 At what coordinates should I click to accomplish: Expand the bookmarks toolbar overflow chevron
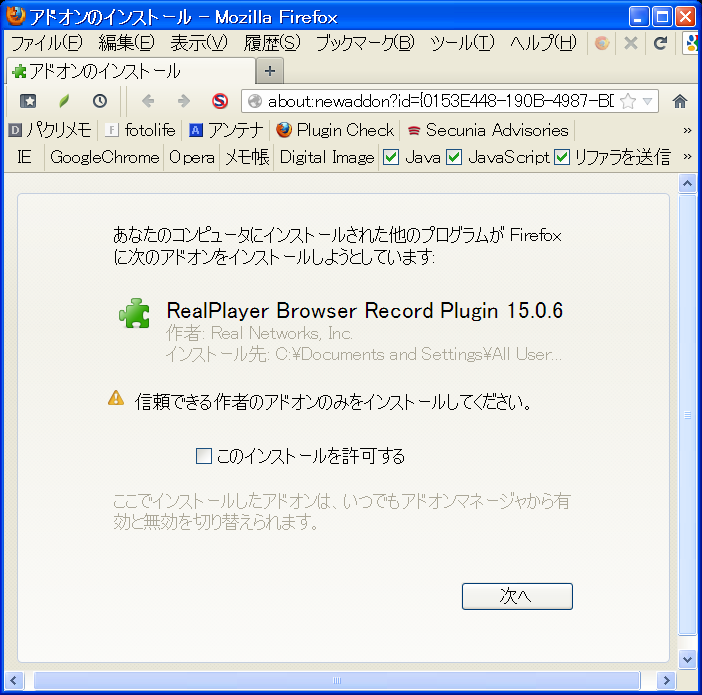tap(687, 130)
